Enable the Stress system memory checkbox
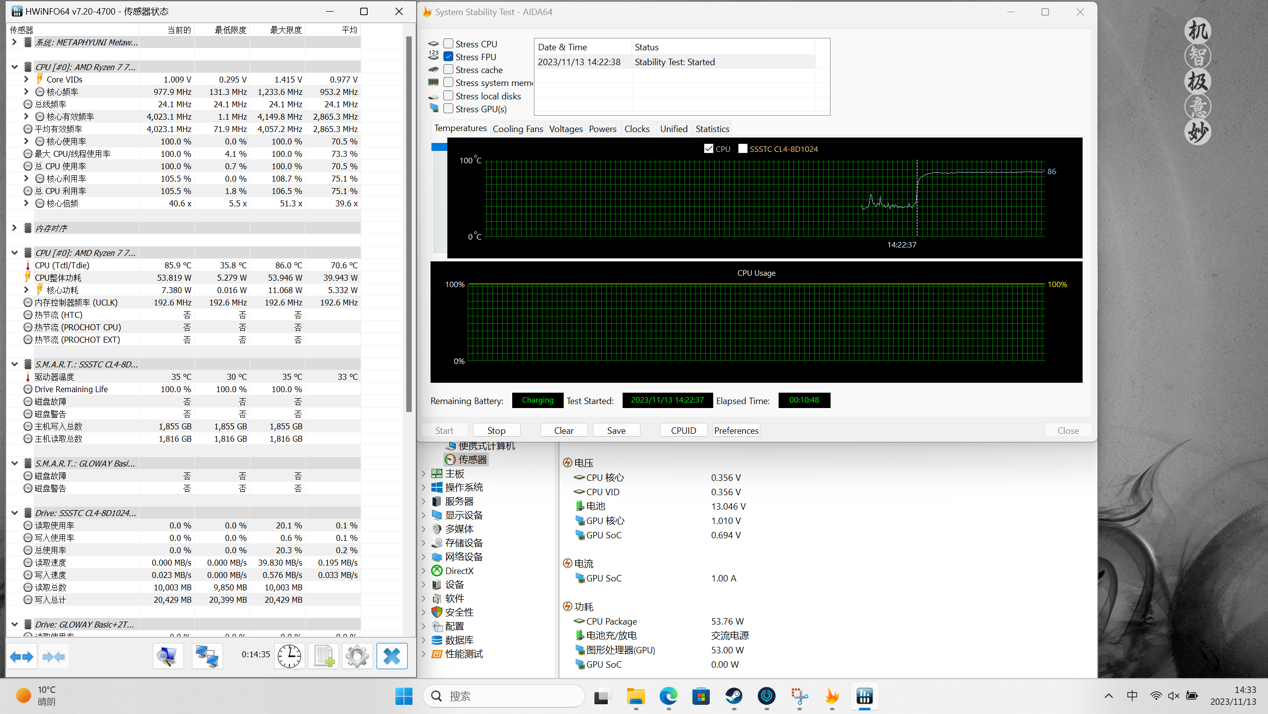1268x714 pixels. click(449, 83)
